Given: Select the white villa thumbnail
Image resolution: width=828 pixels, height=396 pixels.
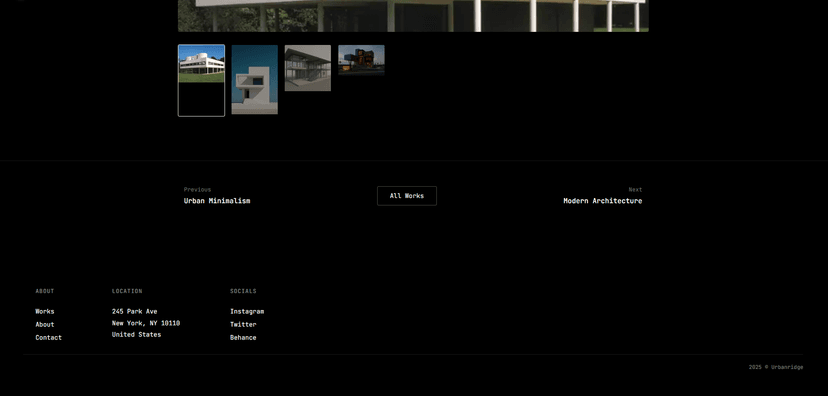Looking at the screenshot, I should click(x=201, y=80).
